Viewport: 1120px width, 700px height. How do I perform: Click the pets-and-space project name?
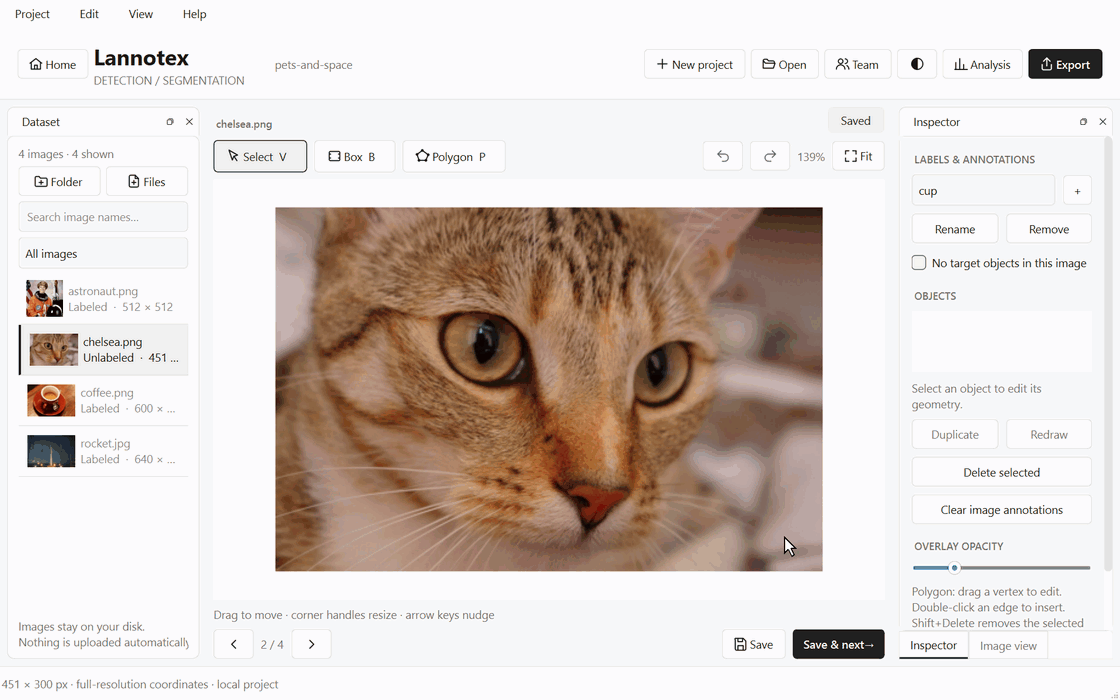pyautogui.click(x=314, y=65)
